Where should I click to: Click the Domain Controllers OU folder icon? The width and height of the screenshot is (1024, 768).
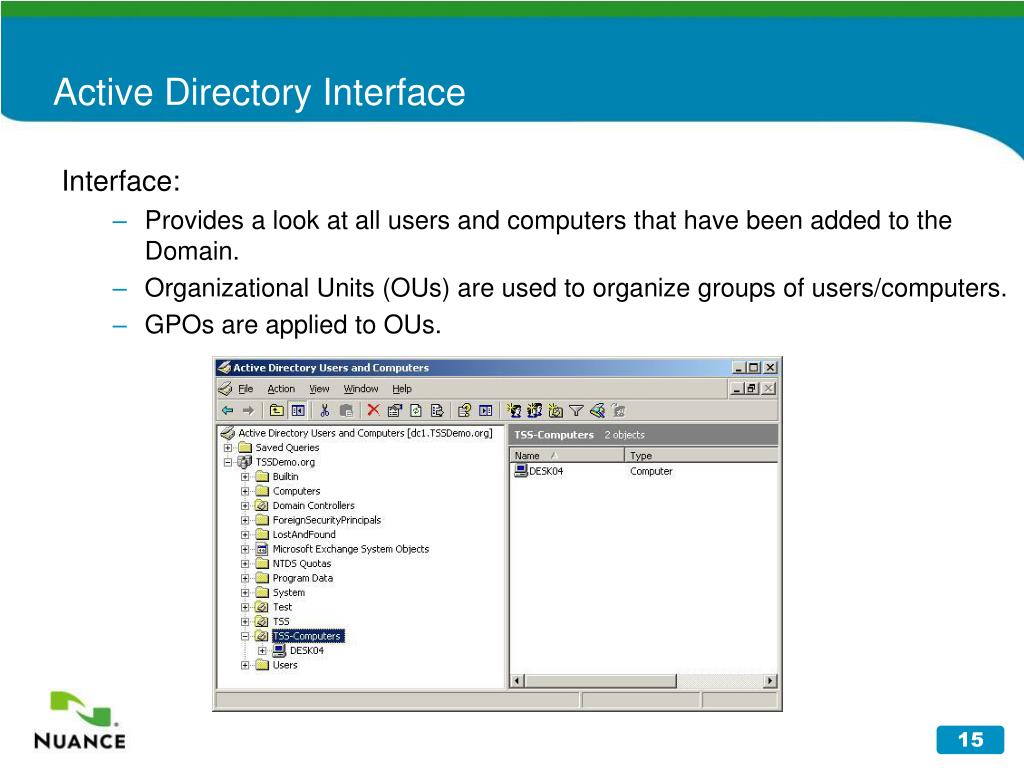point(262,505)
